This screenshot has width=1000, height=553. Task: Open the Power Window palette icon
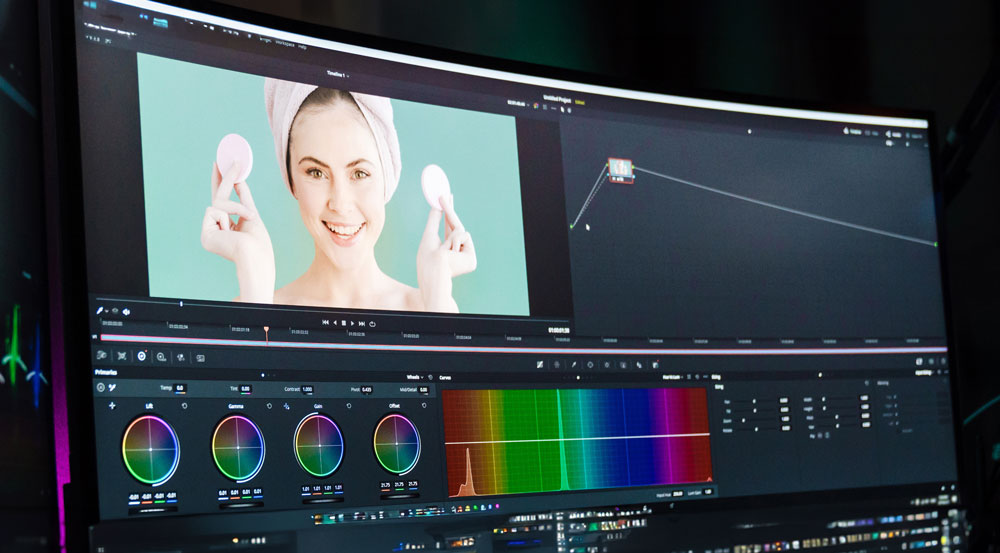click(x=590, y=365)
